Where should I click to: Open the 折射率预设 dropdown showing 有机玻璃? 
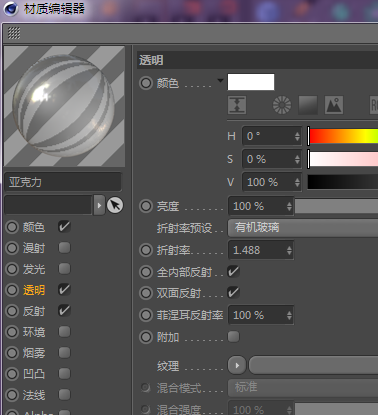click(x=303, y=228)
